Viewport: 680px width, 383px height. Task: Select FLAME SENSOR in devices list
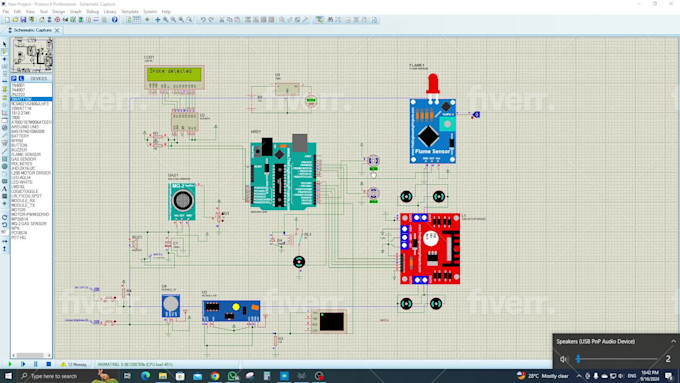(26, 154)
